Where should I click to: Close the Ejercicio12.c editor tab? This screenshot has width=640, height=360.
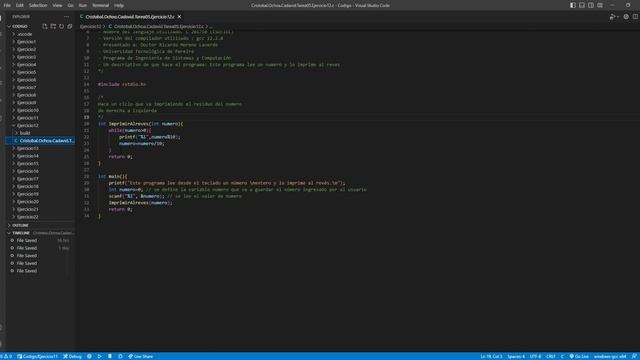pos(179,17)
